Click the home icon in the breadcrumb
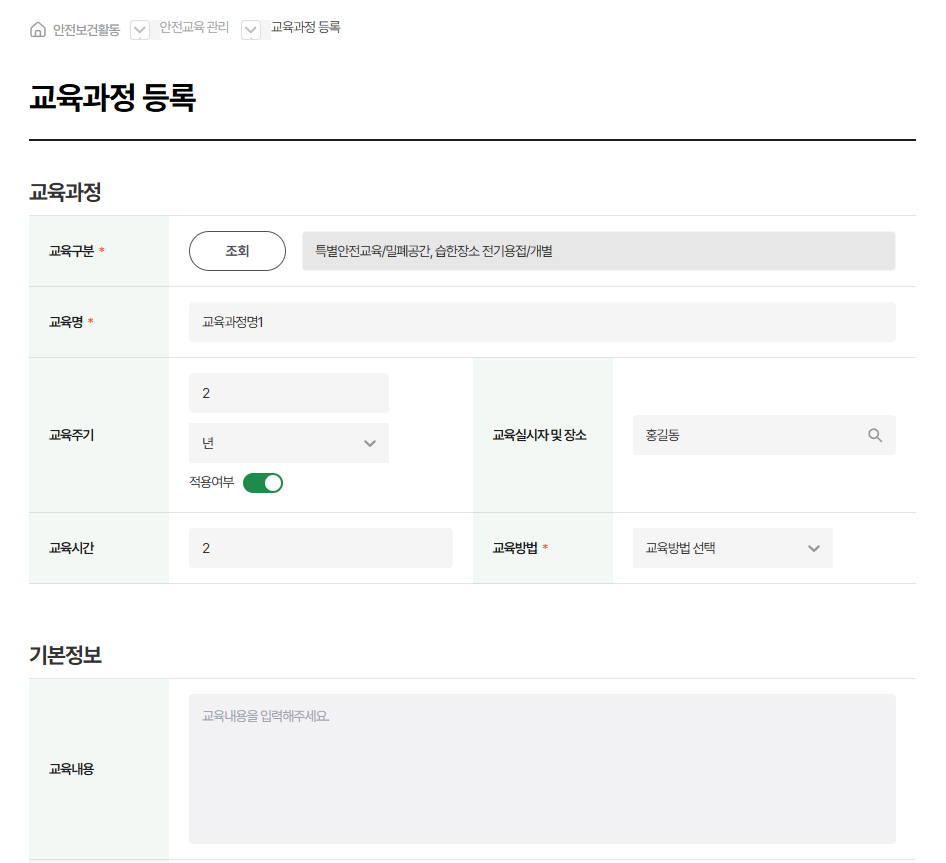This screenshot has width=946, height=863. pos(38,30)
